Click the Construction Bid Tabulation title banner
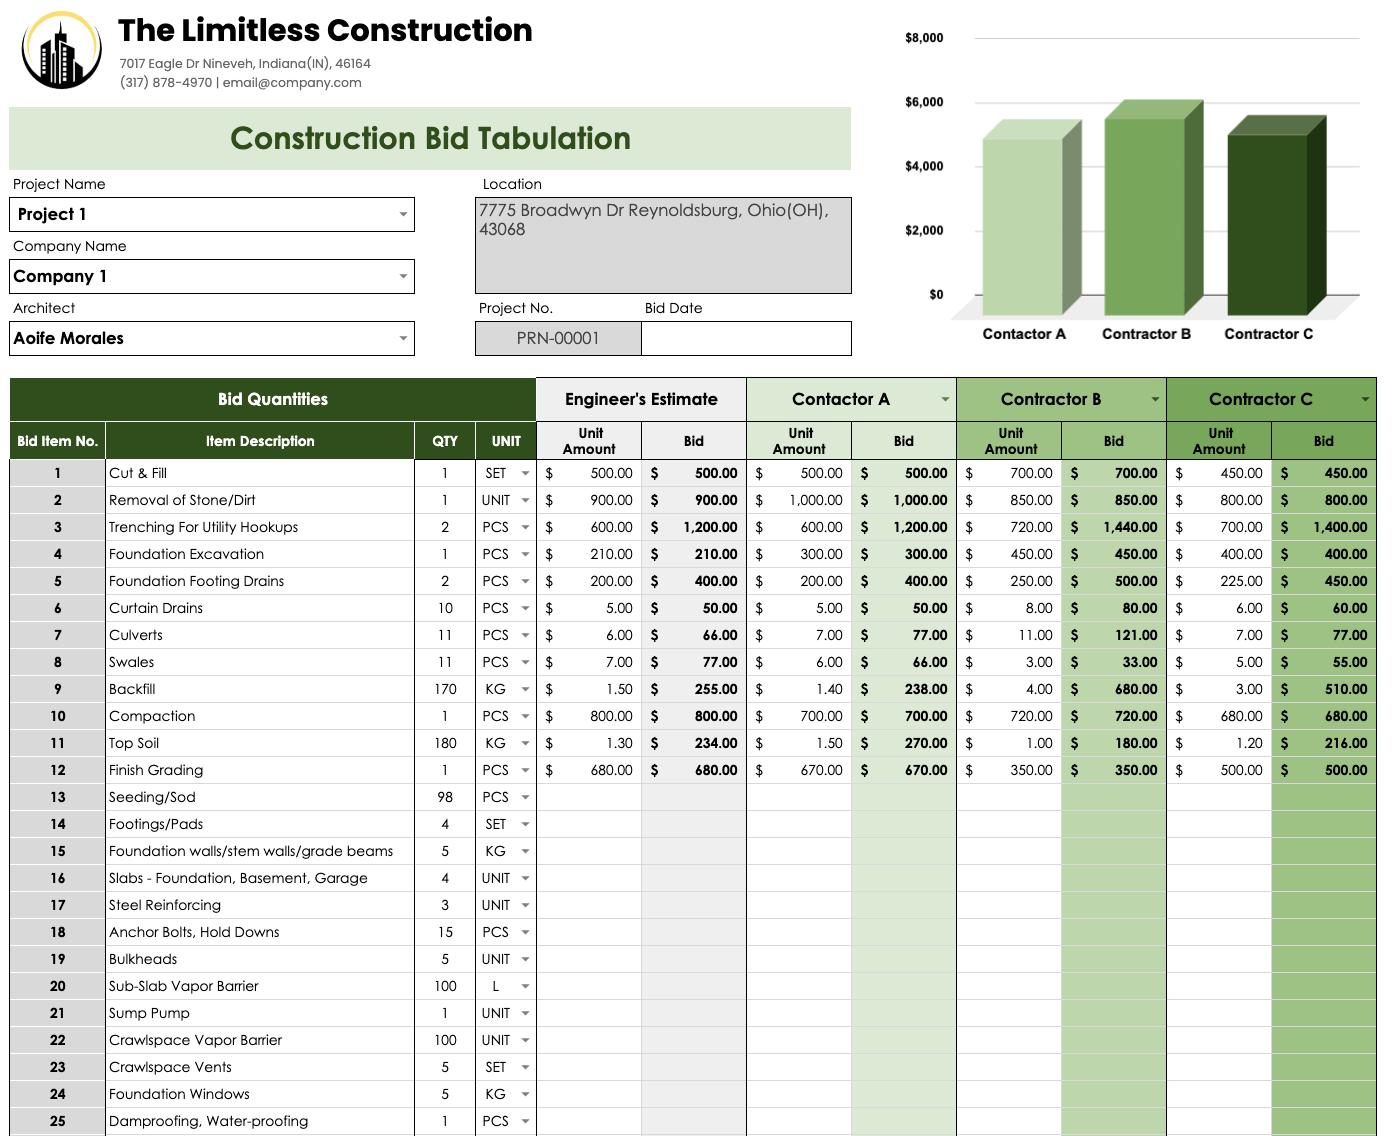 point(430,139)
